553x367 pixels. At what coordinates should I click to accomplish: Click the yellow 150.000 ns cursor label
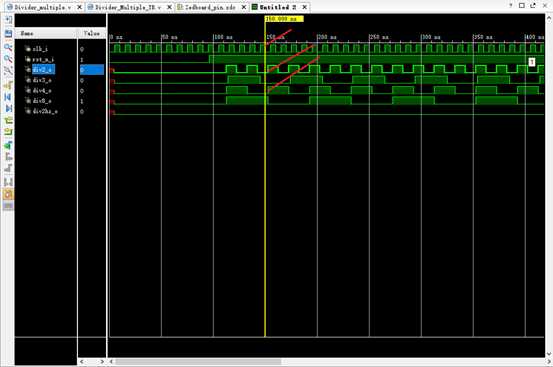pos(284,19)
